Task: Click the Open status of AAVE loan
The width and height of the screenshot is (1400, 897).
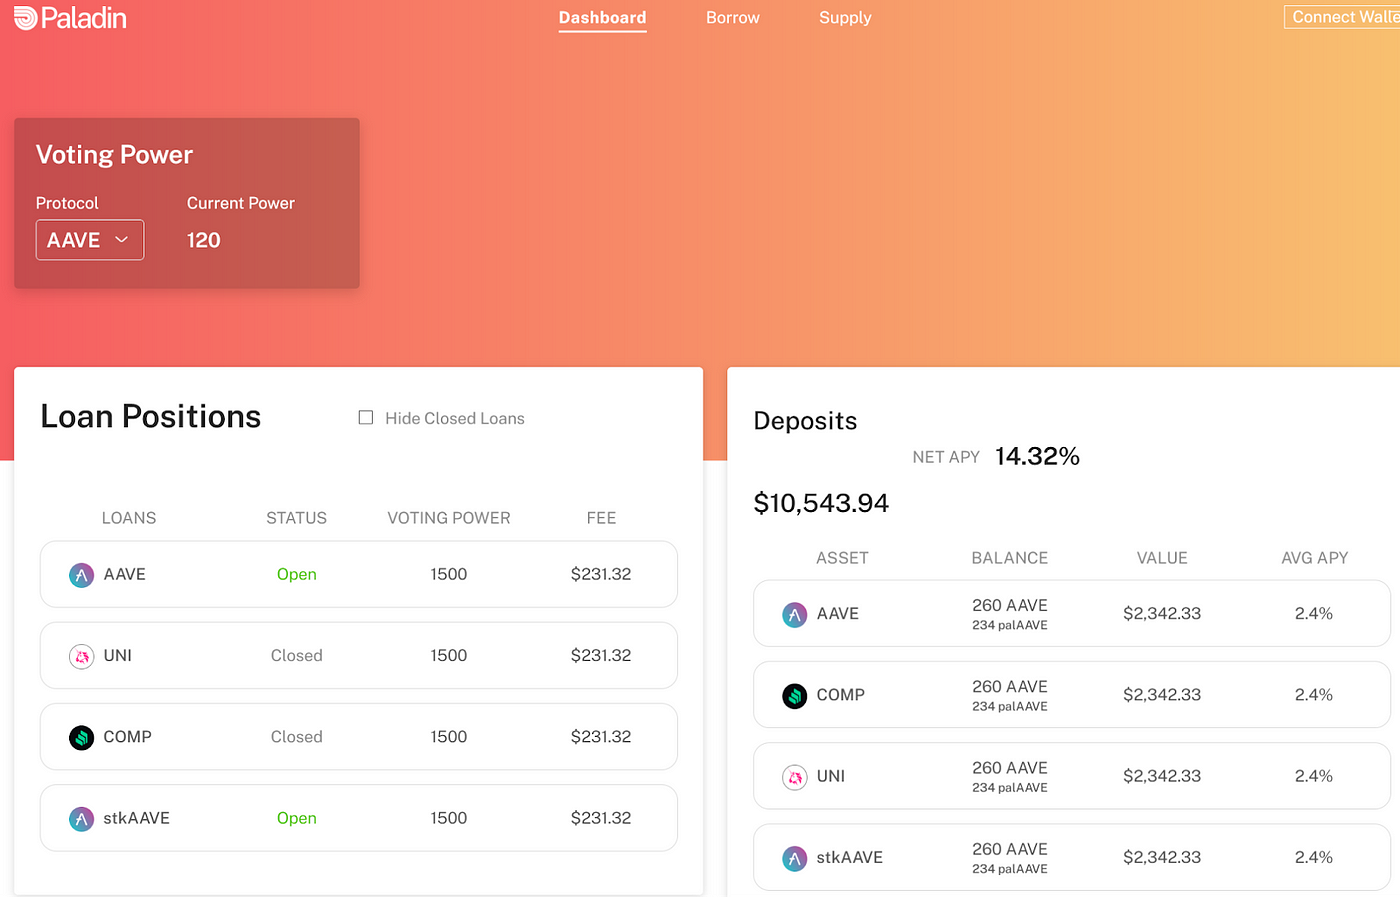Action: [x=297, y=574]
